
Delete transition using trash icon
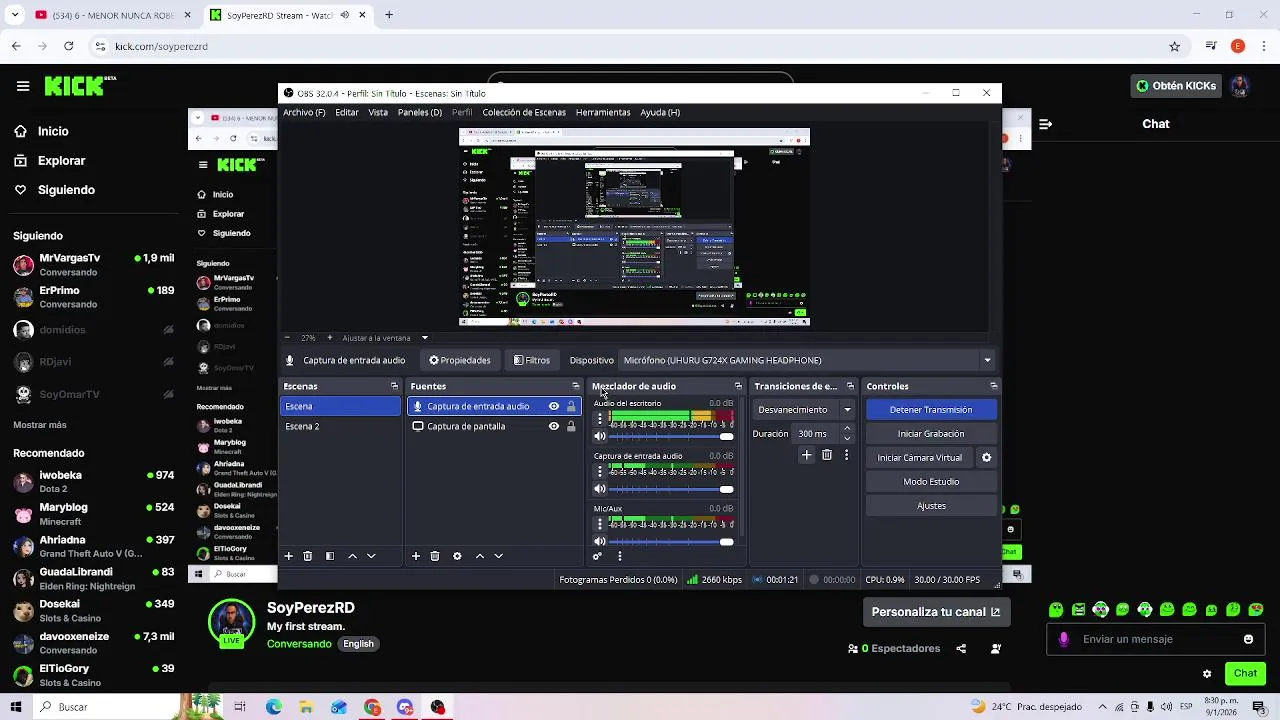pos(827,455)
